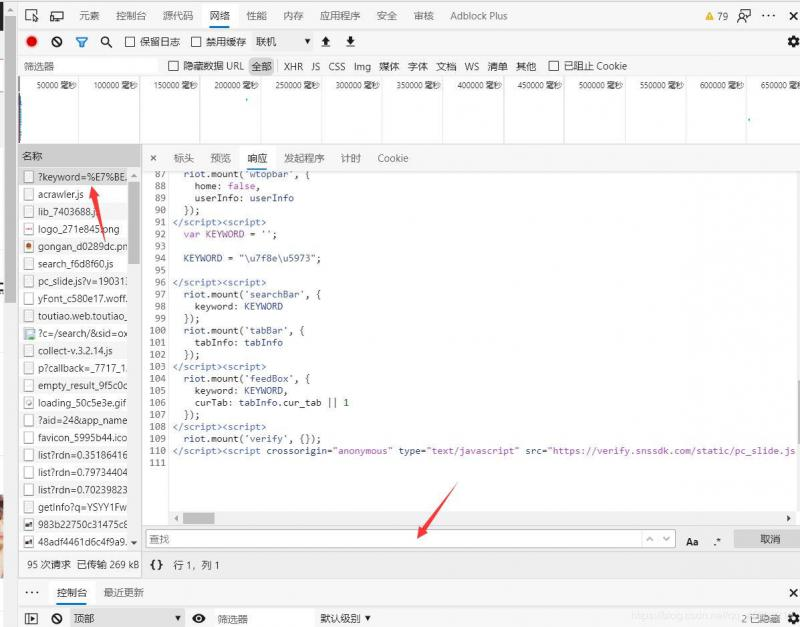Create live expression eye icon
Screen dimensions: 800x627
[x=198, y=618]
